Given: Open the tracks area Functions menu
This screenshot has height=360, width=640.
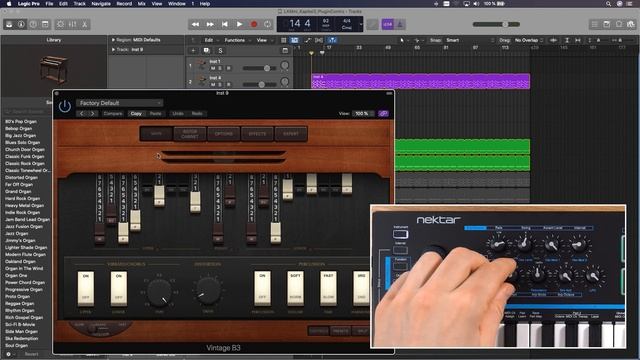Looking at the screenshot, I should [236, 40].
